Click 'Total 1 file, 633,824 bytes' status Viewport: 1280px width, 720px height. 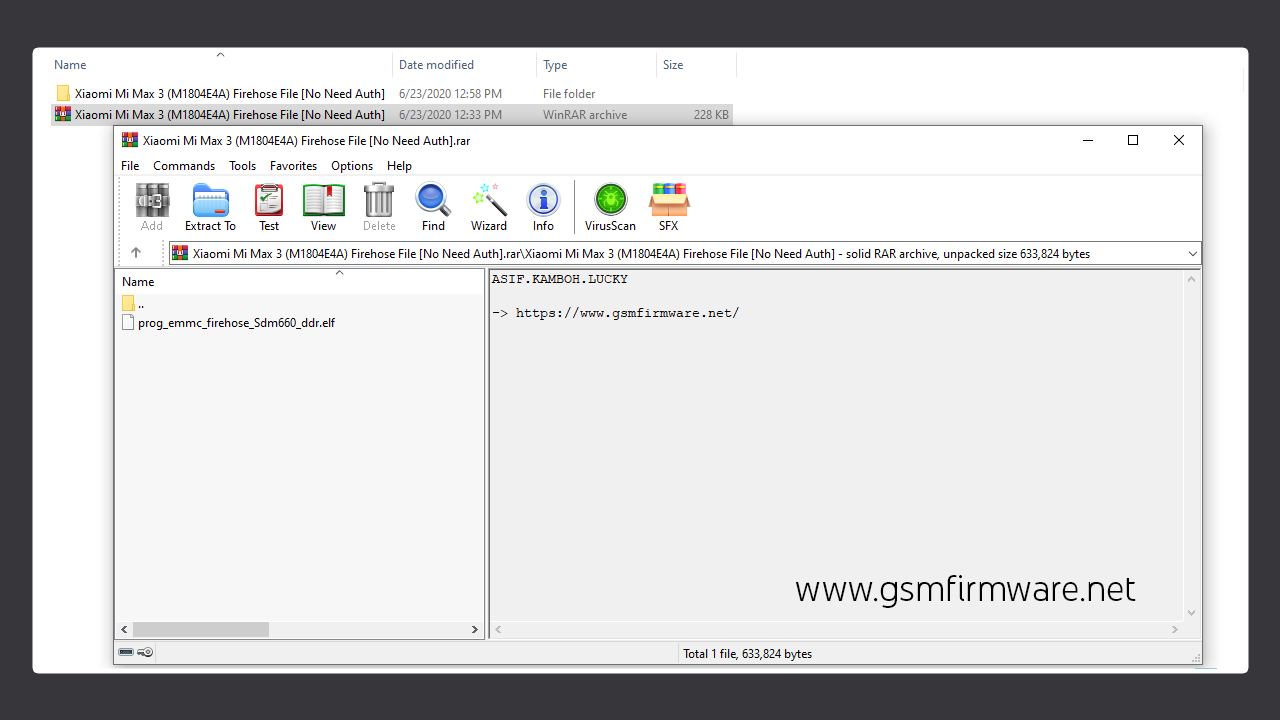coord(747,654)
